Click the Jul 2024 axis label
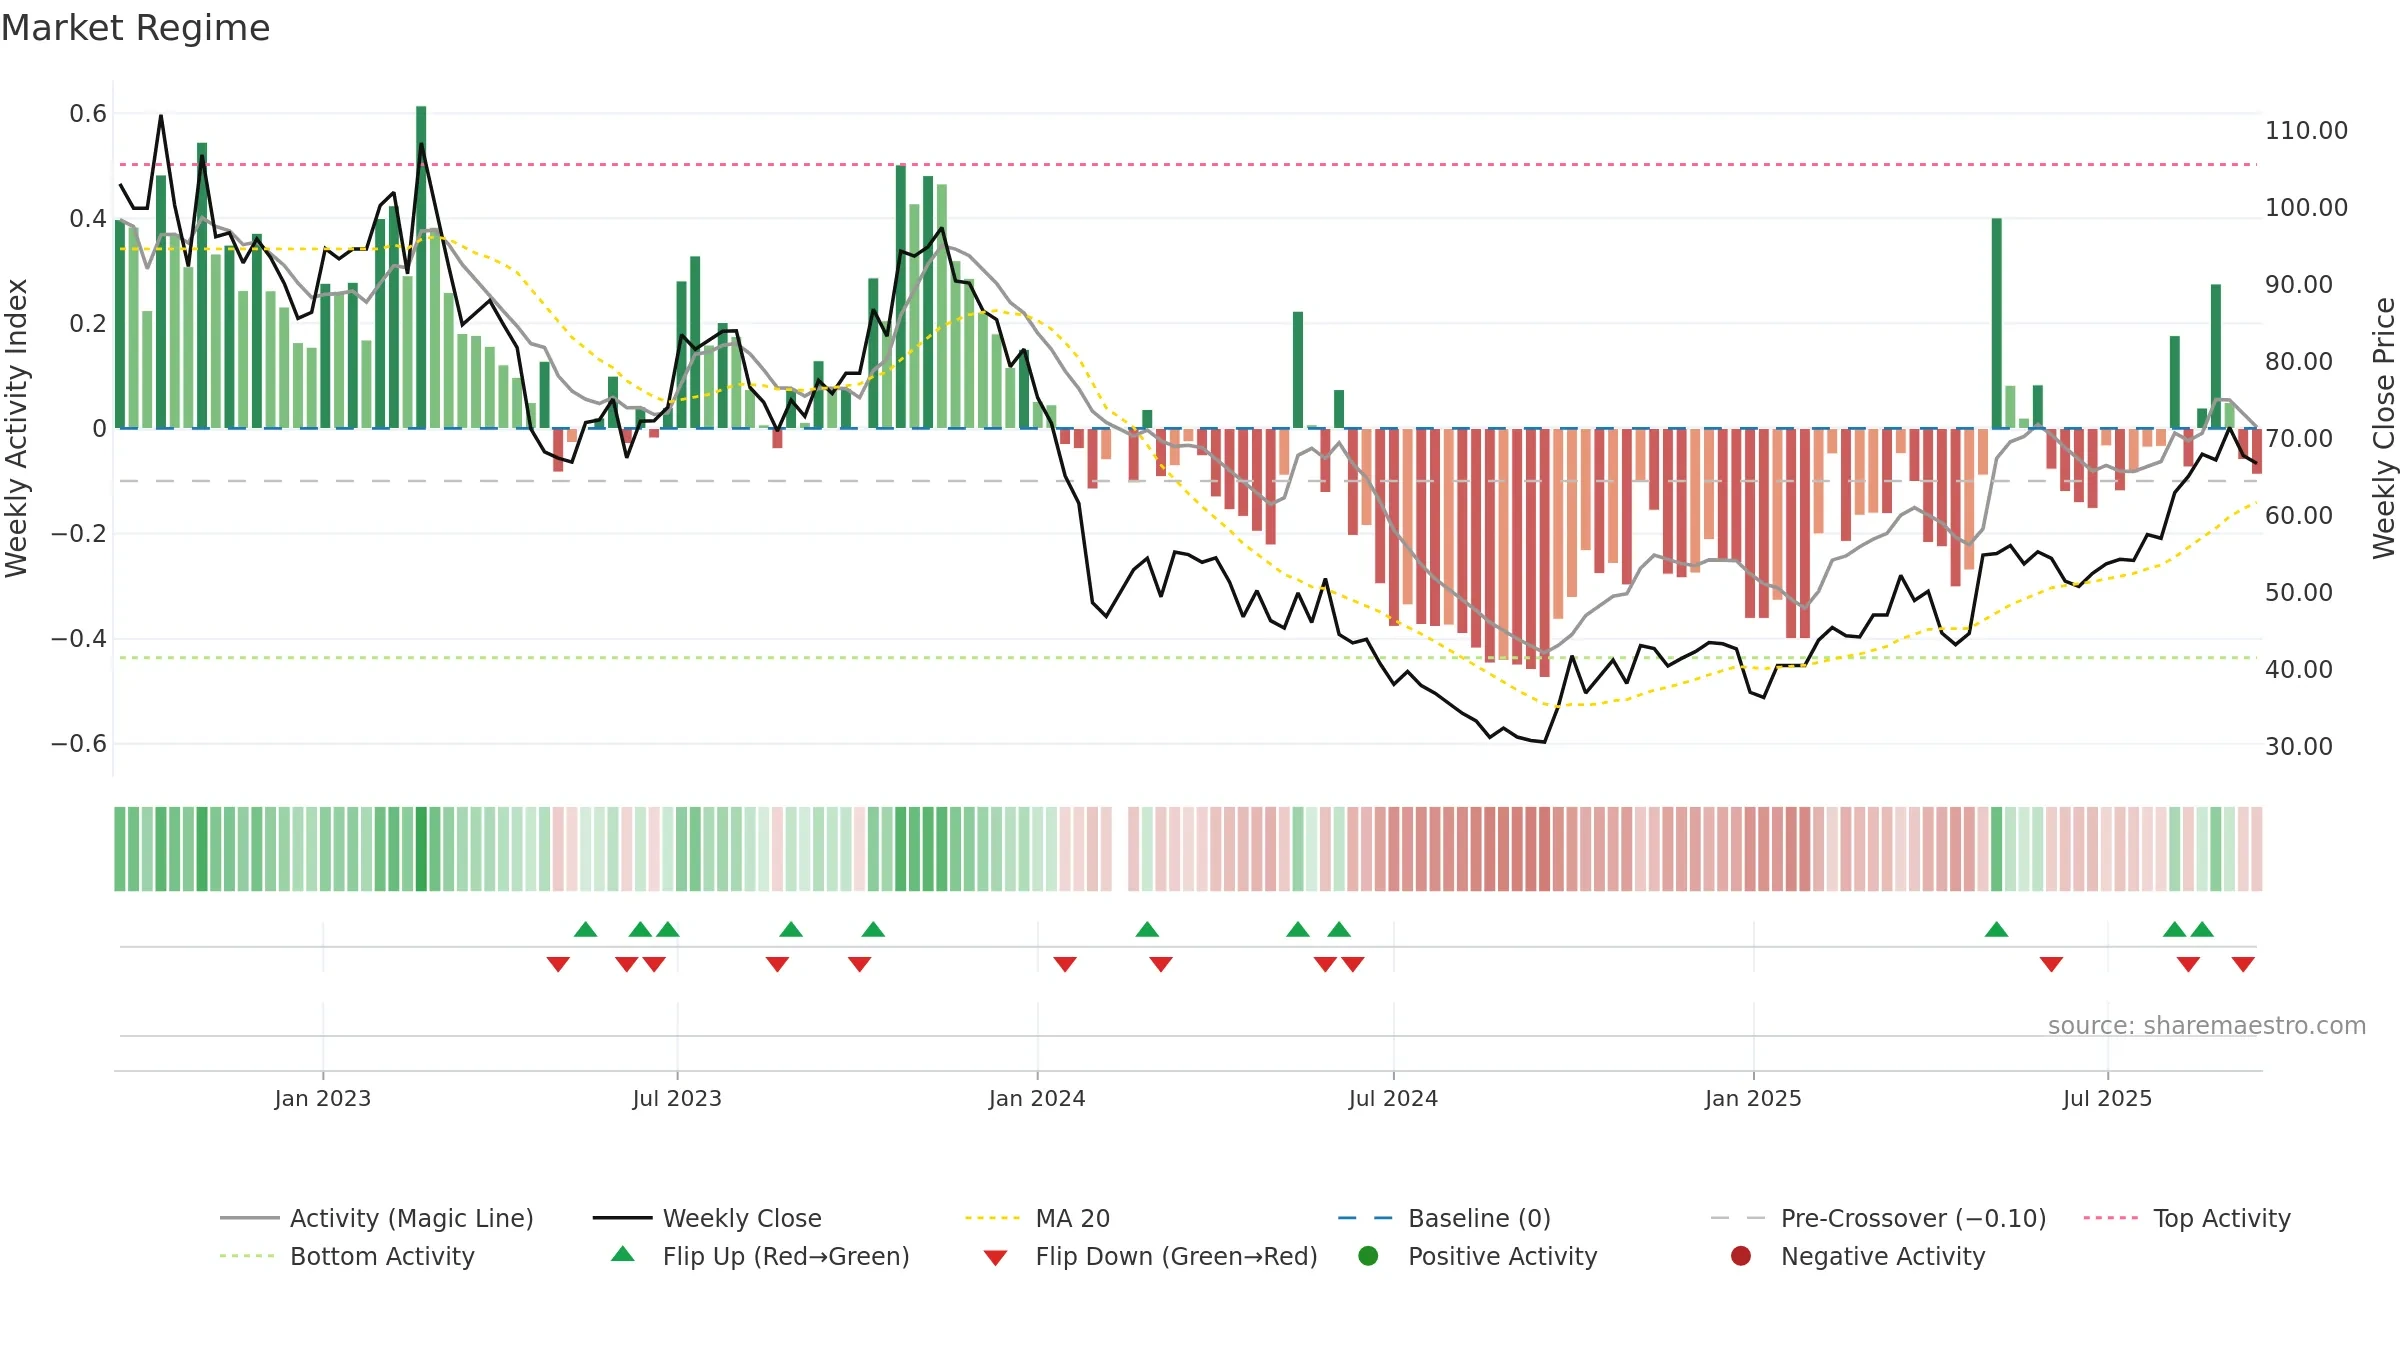This screenshot has height=1350, width=2400. point(1393,1098)
